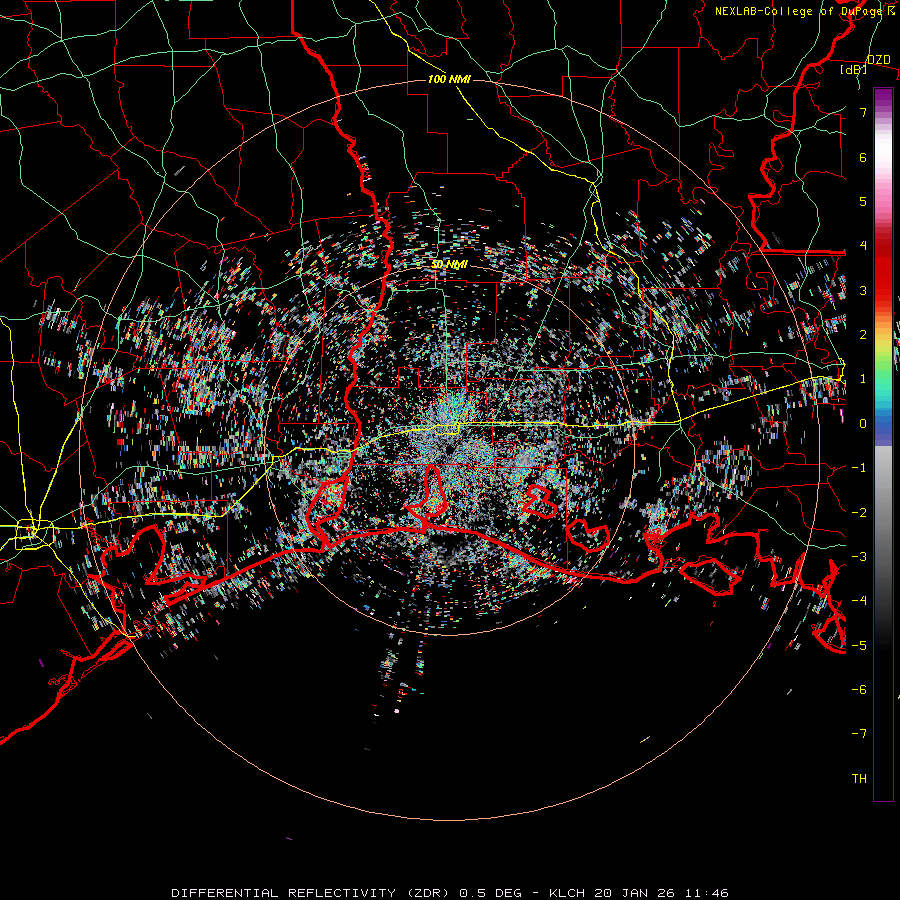Click the DZD product label above the scale
The image size is (900, 900).
coord(879,59)
